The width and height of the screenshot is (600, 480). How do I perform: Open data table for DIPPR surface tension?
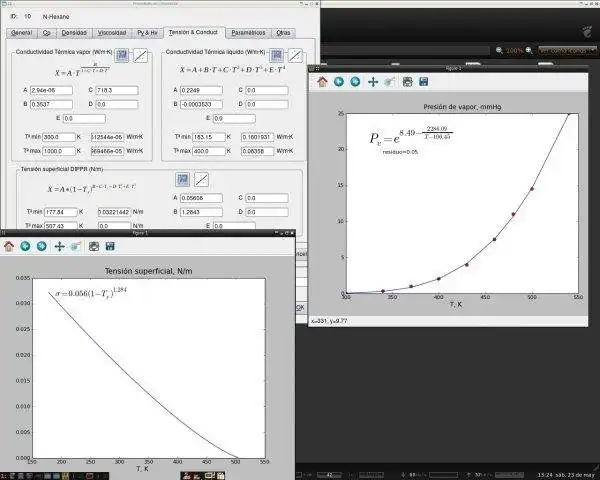click(x=183, y=179)
